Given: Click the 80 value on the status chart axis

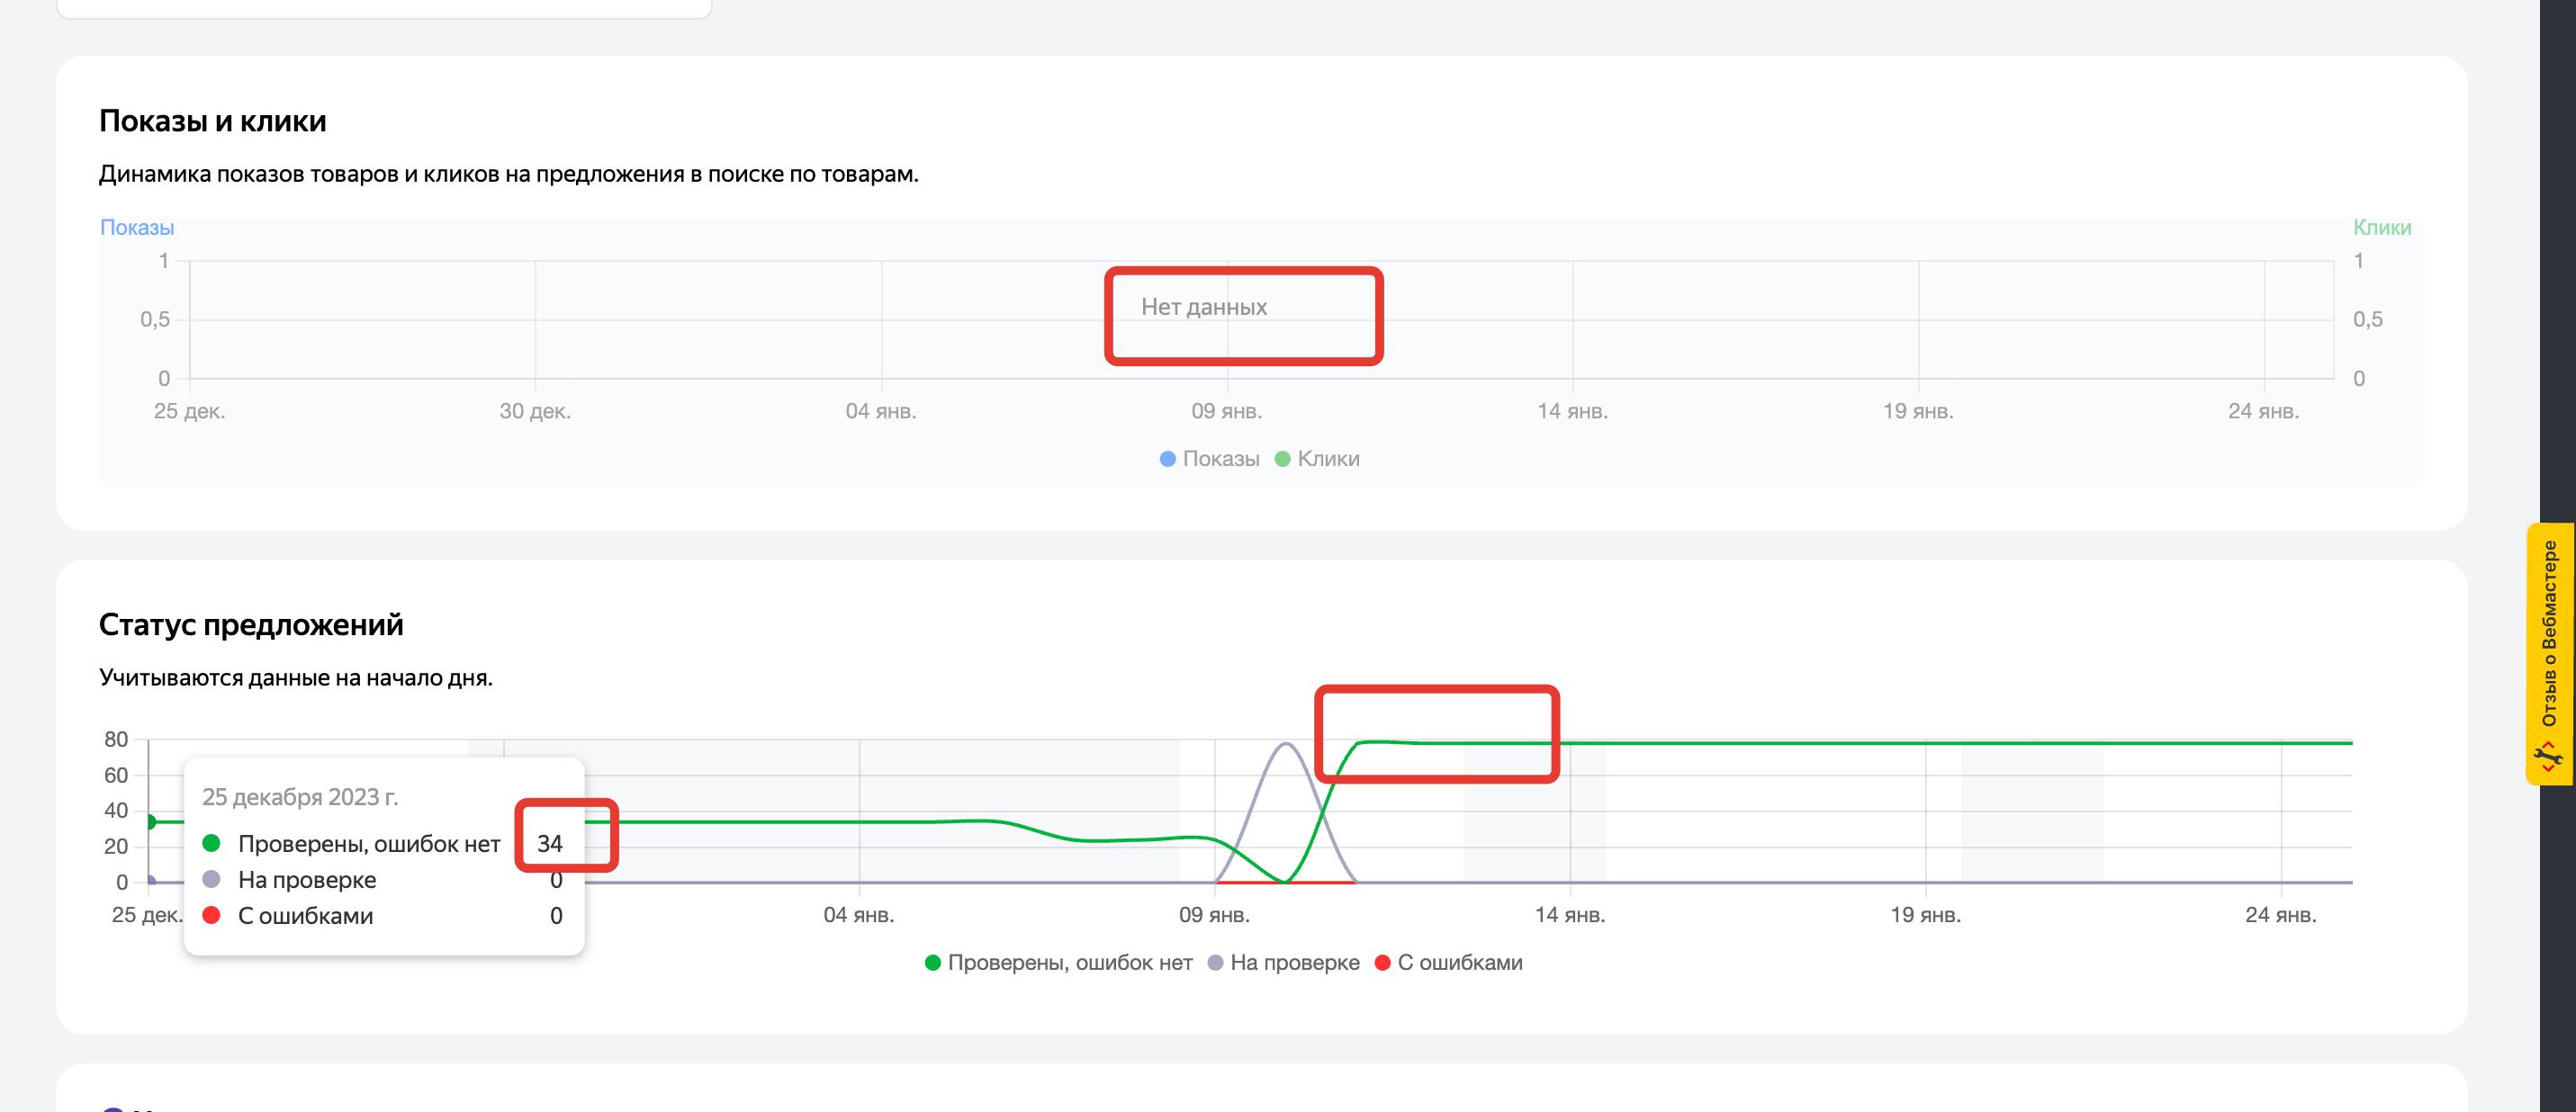Looking at the screenshot, I should coord(116,740).
